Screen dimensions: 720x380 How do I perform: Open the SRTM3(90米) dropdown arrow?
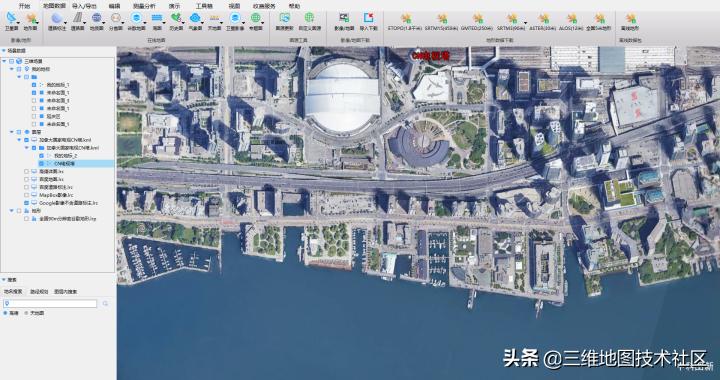click(x=525, y=22)
